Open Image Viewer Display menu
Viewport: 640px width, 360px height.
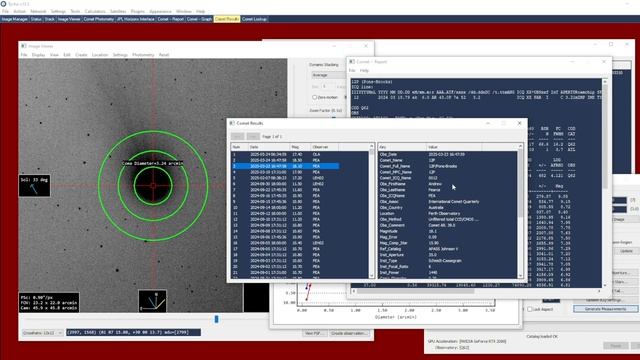click(x=38, y=55)
